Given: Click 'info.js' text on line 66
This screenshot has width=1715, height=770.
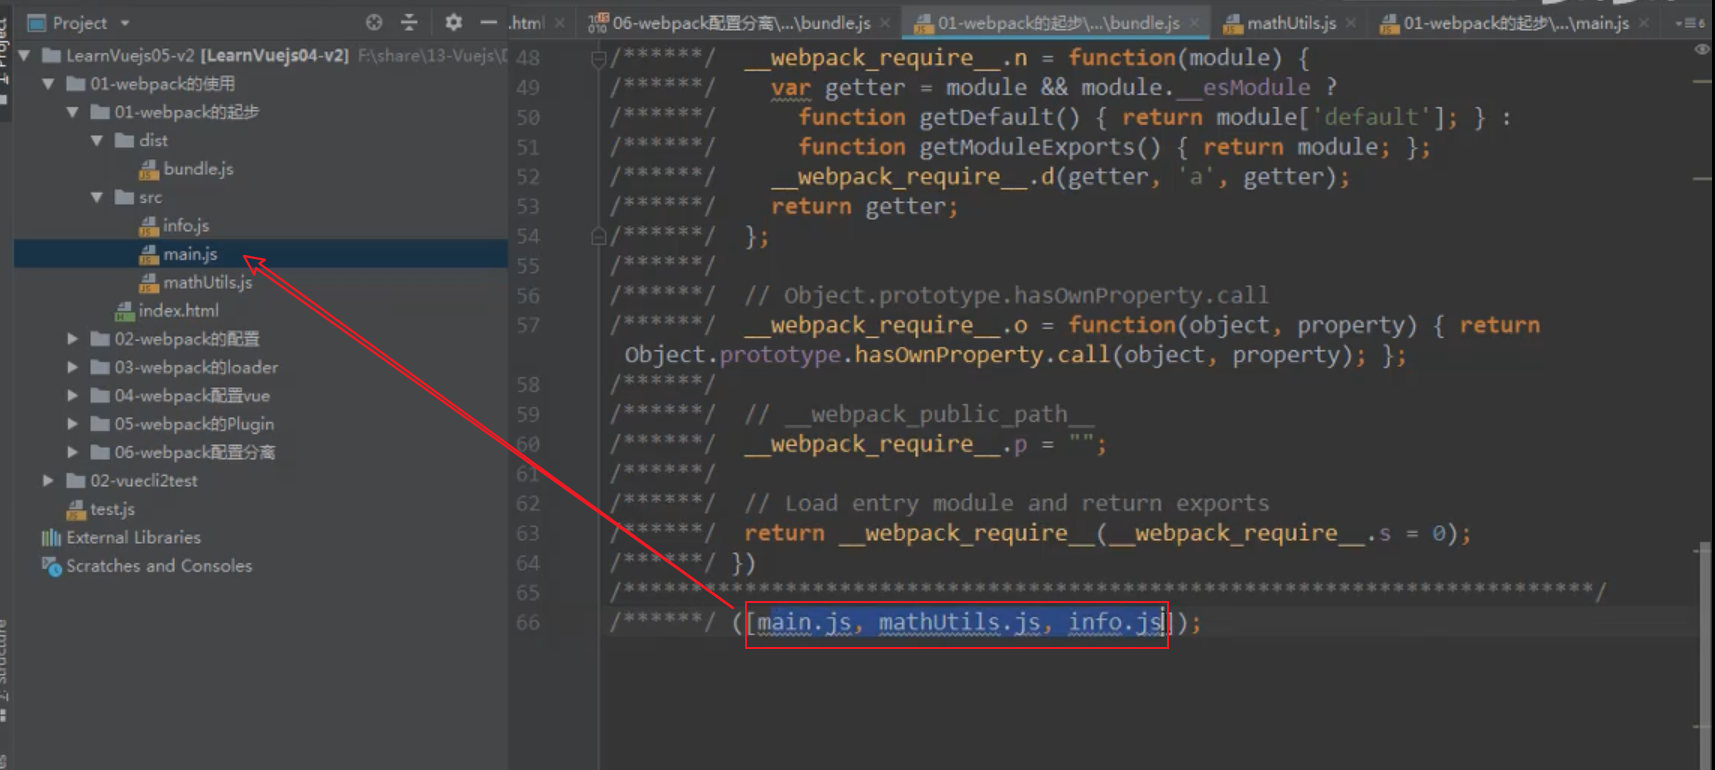Looking at the screenshot, I should [1115, 622].
